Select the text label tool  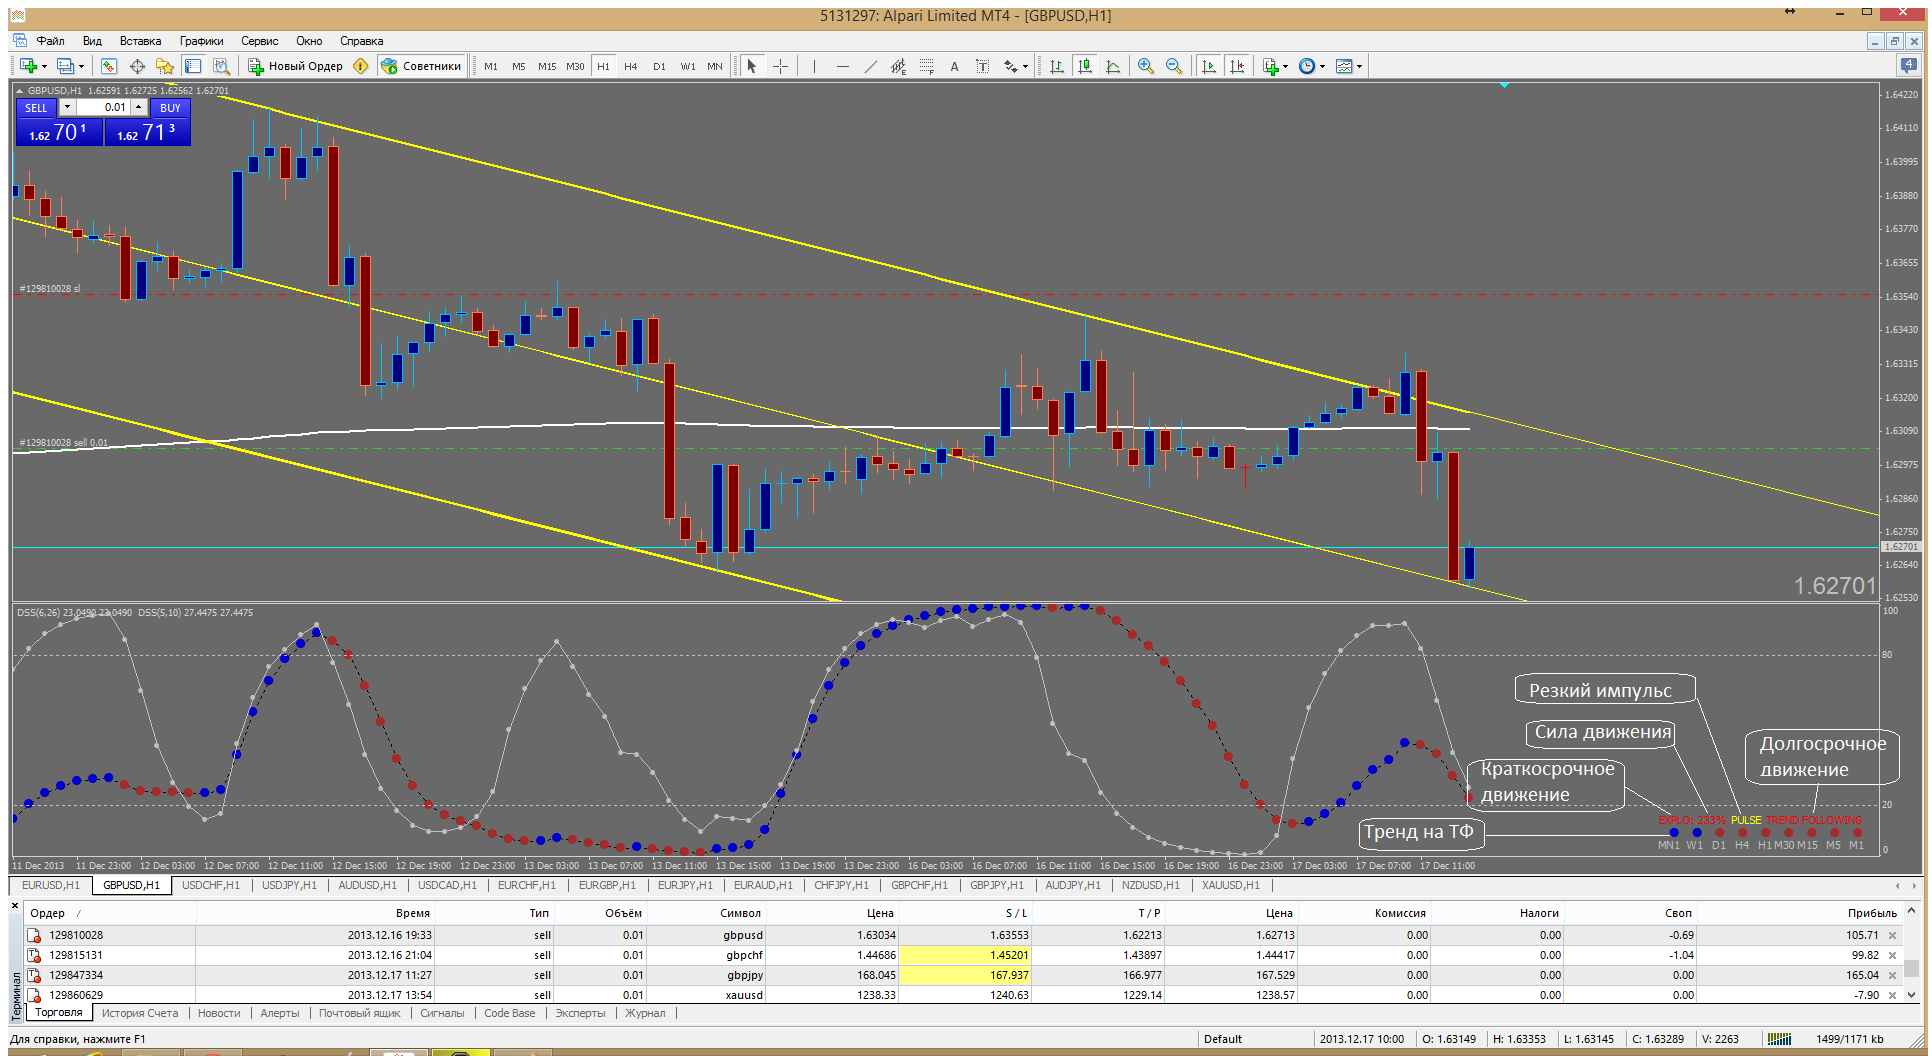click(982, 66)
